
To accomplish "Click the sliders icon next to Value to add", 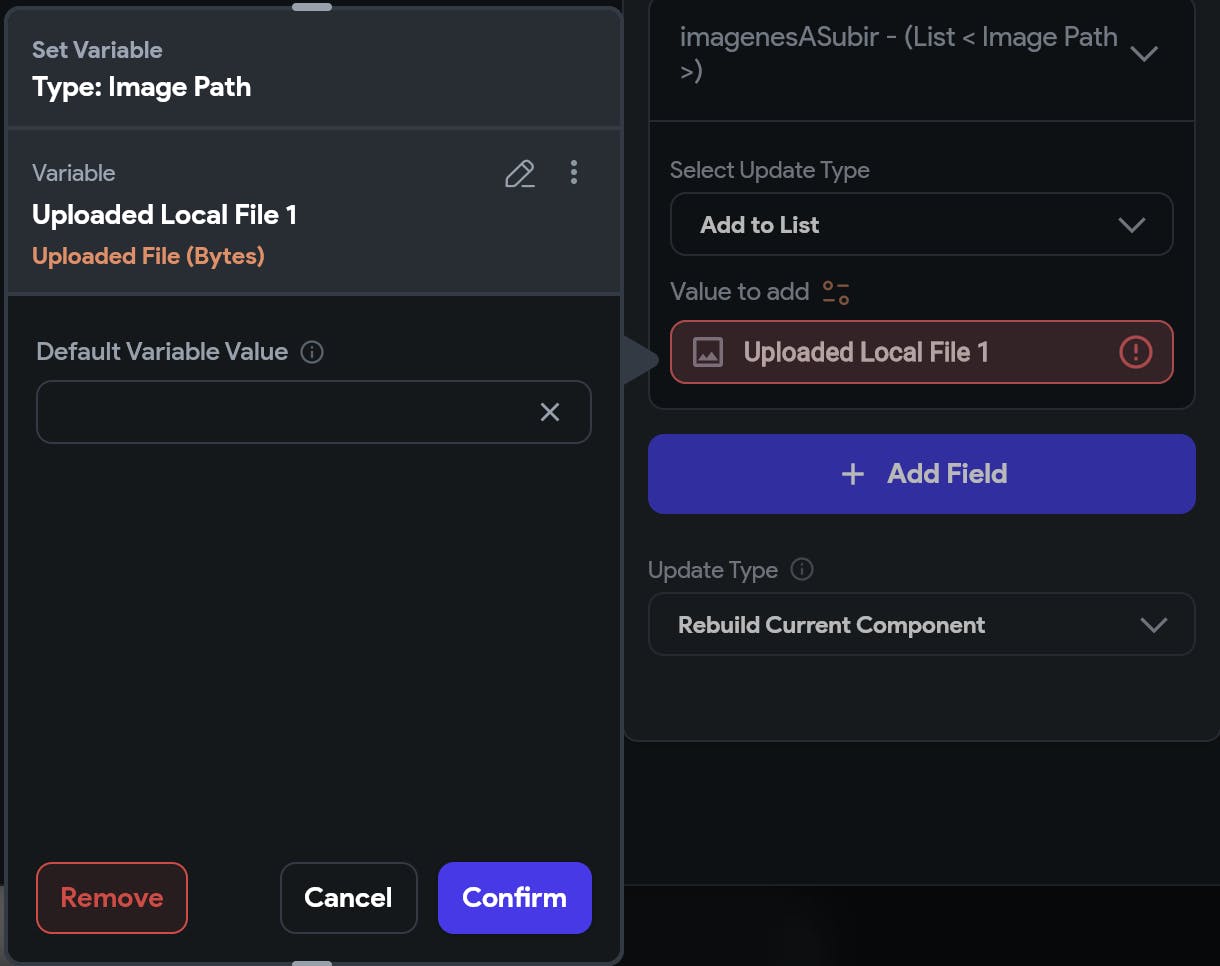I will (x=836, y=292).
